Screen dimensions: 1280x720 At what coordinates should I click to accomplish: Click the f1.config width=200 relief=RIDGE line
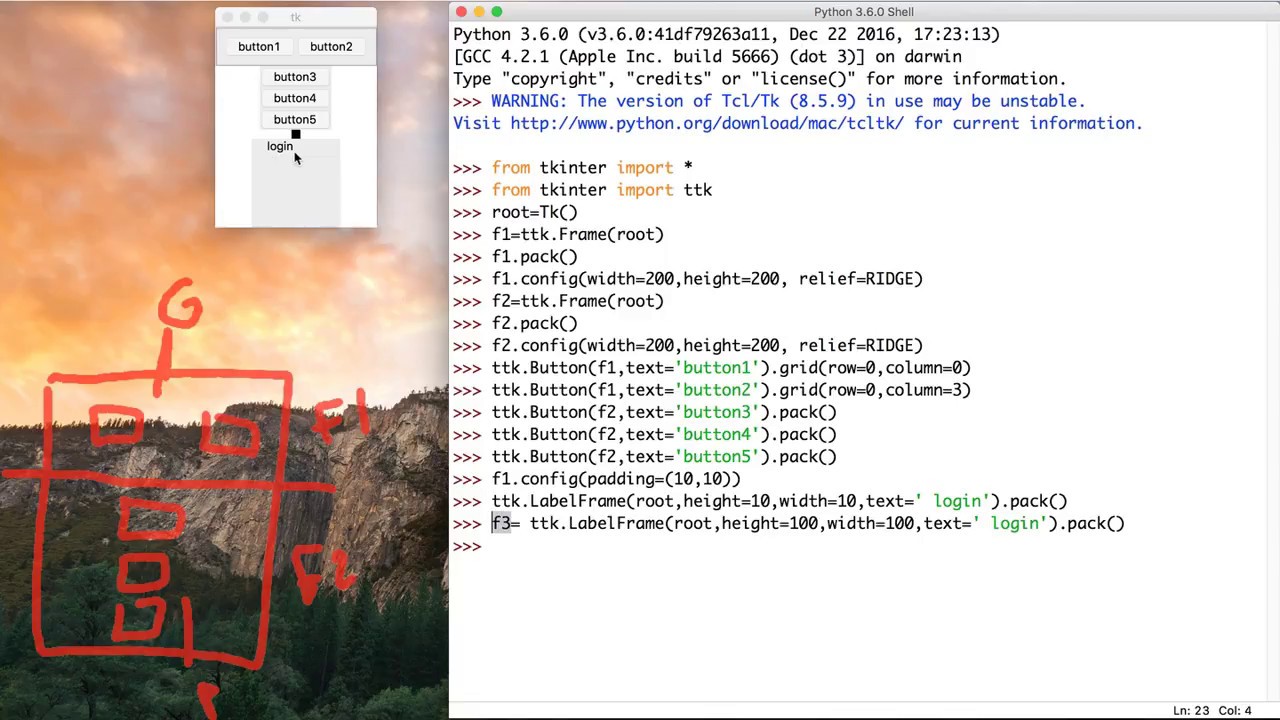[x=707, y=279]
